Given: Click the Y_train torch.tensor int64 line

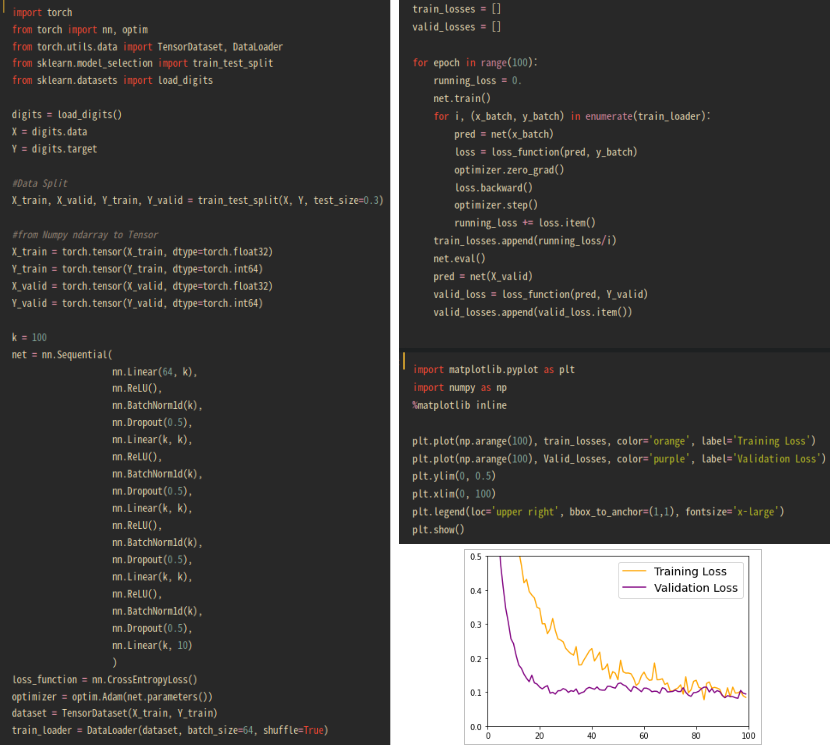Looking at the screenshot, I should (137, 269).
